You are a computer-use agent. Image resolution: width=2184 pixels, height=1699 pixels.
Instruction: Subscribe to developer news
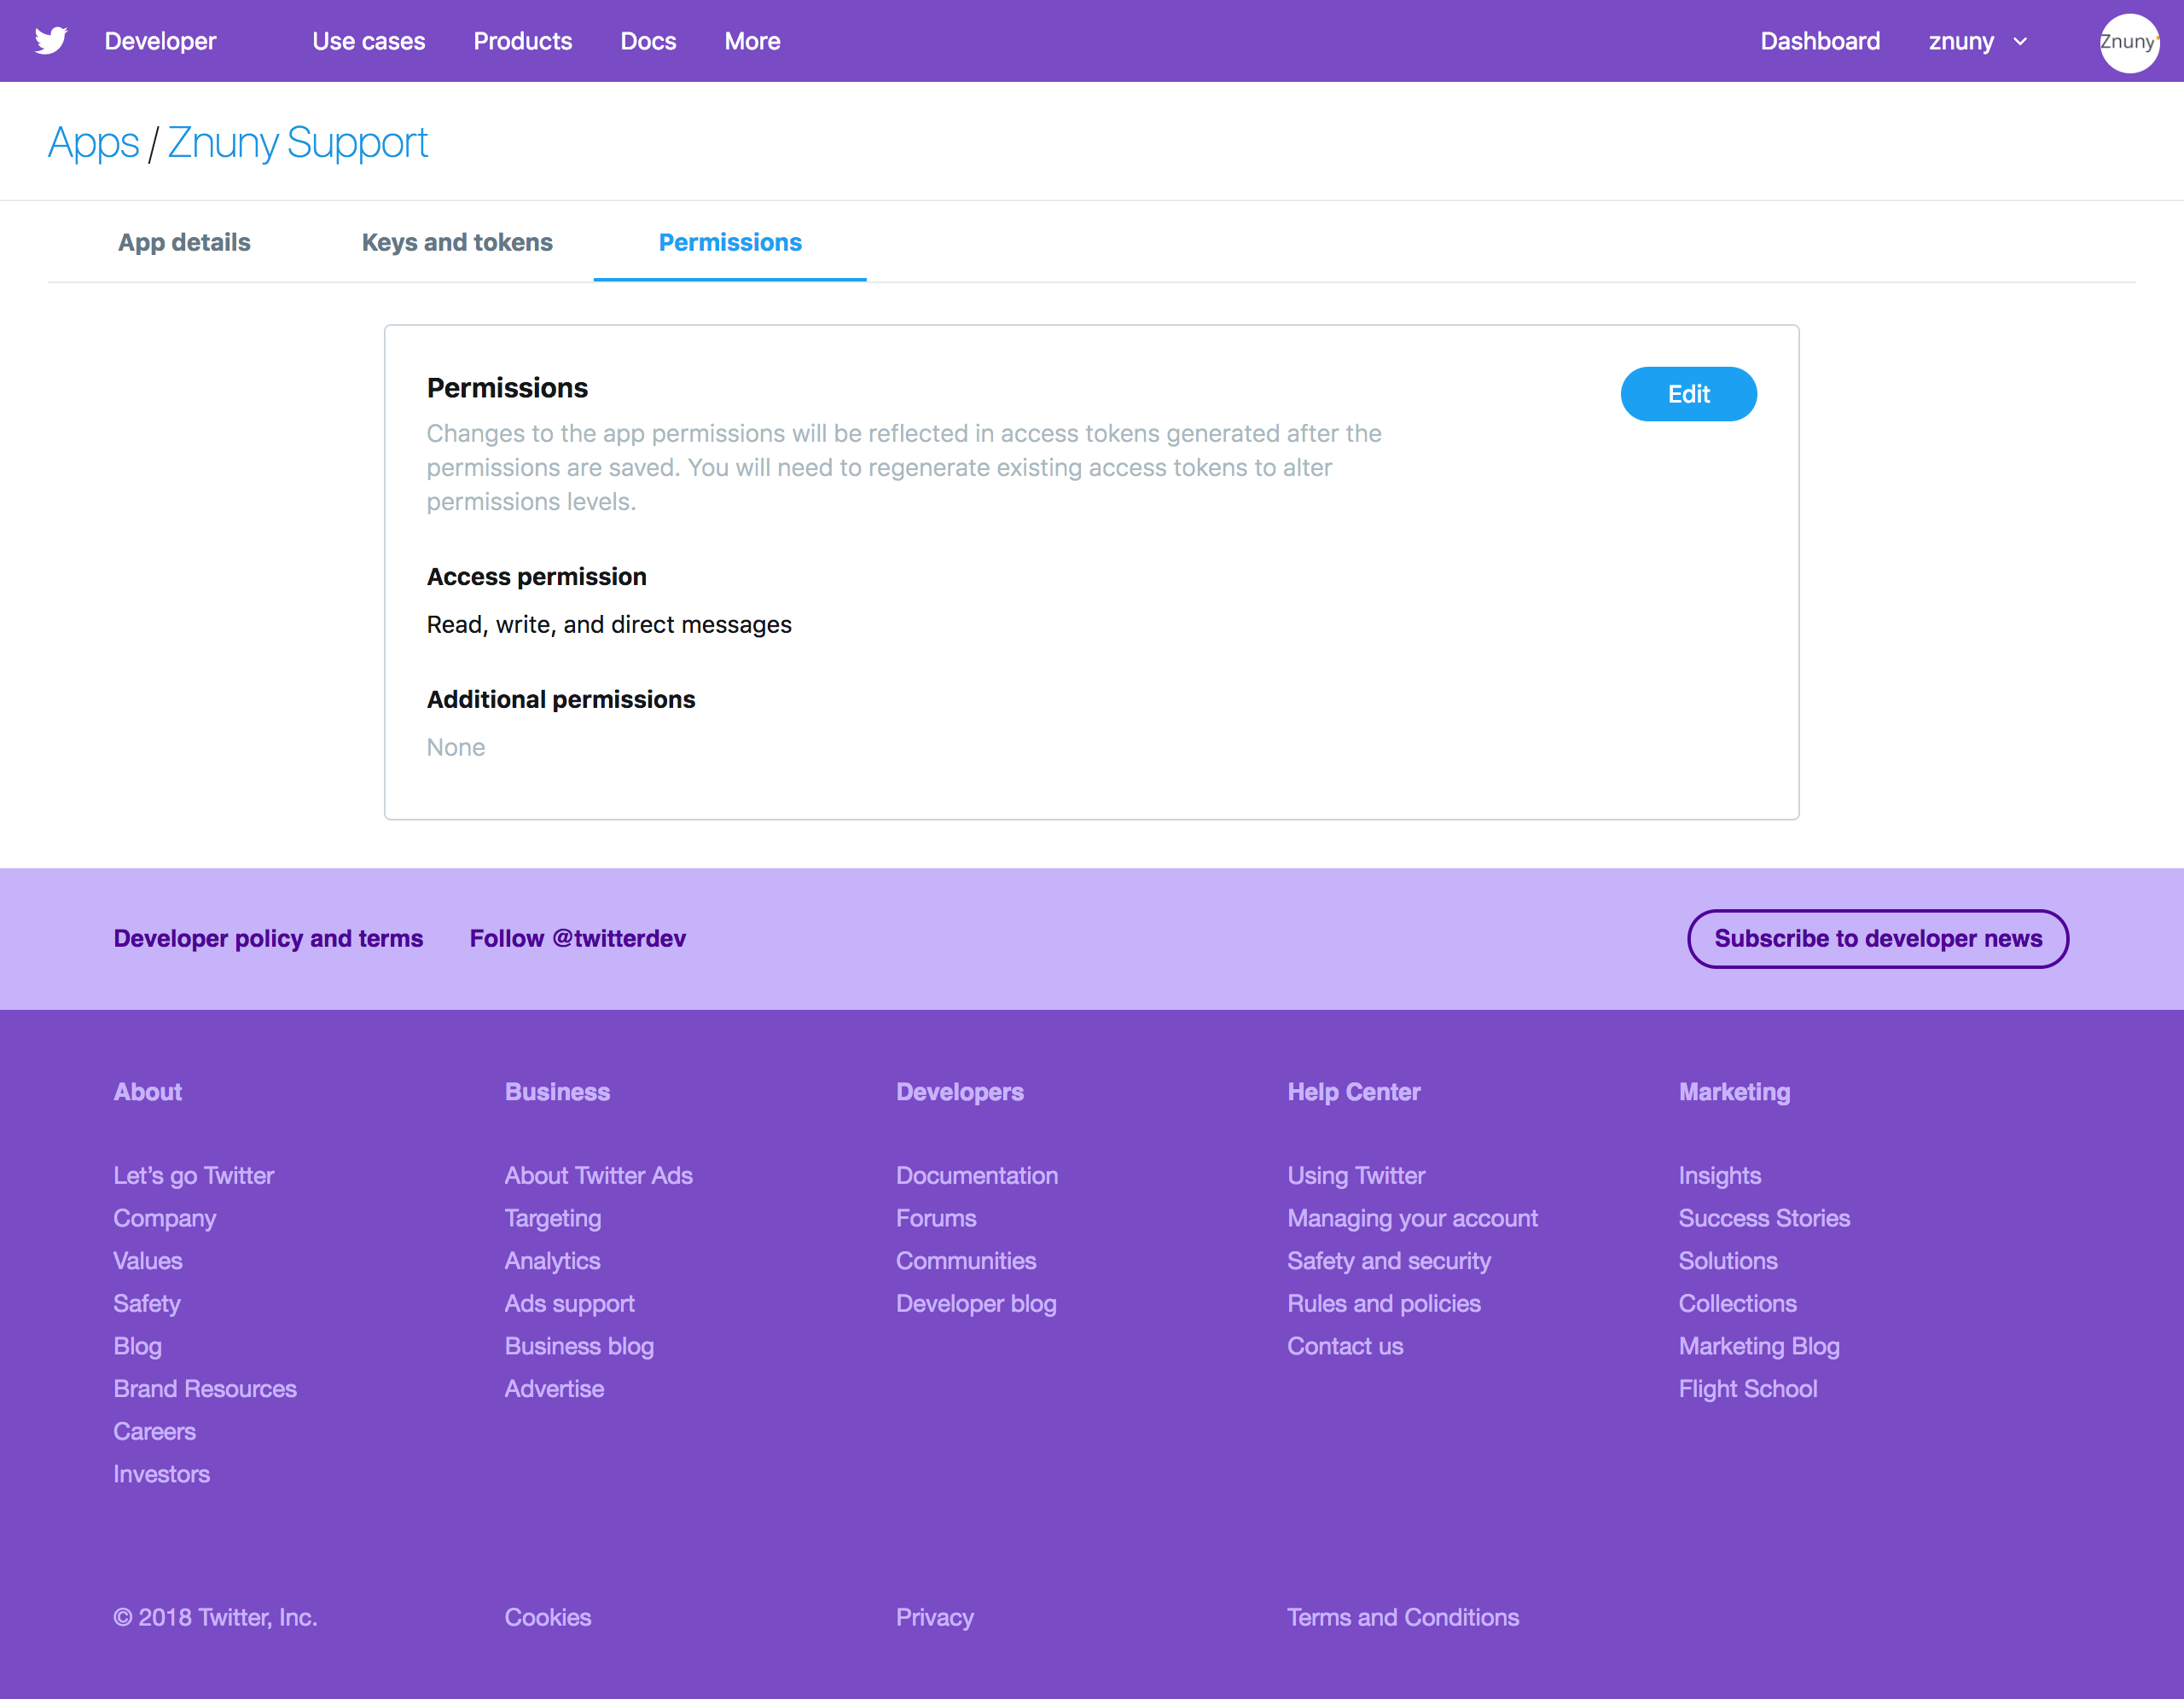(1878, 938)
